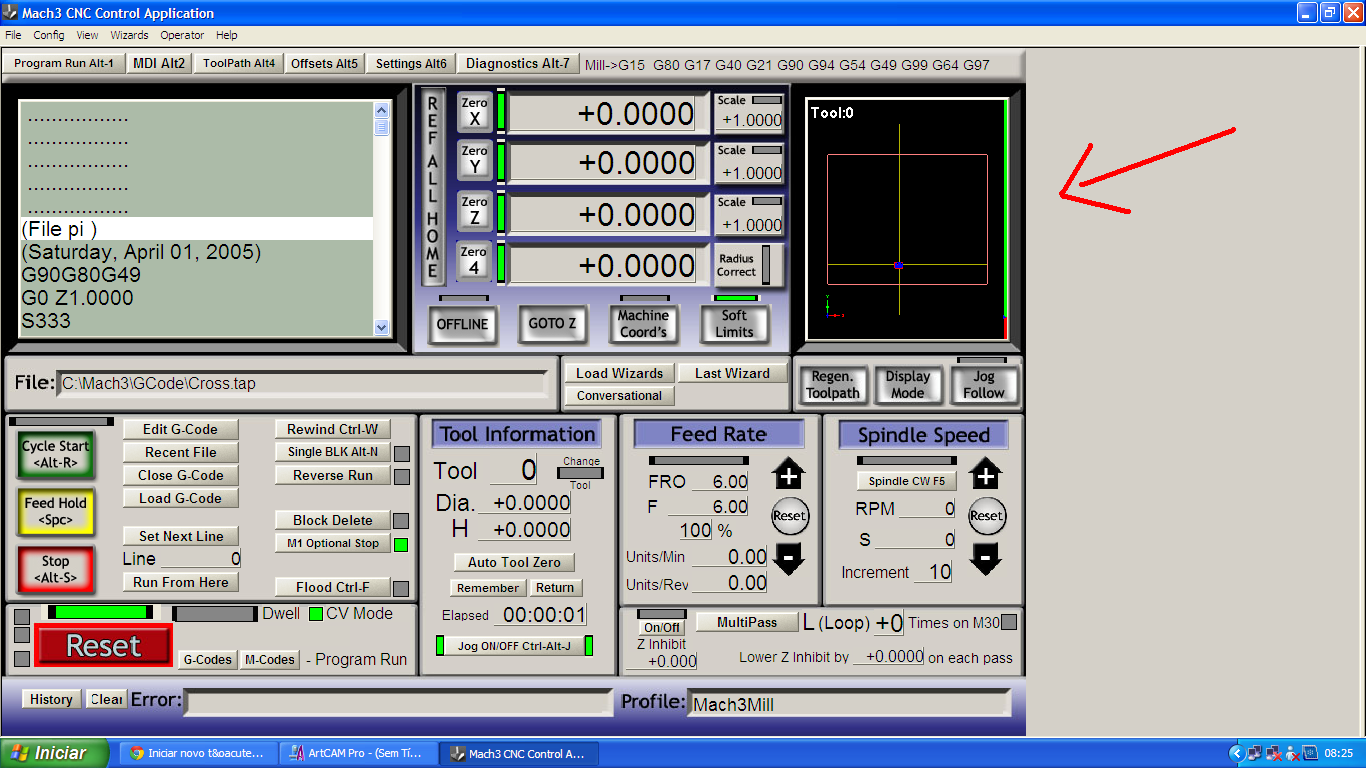1366x768 pixels.
Task: Toggle Z Inhibit On/Off
Action: pos(661,627)
